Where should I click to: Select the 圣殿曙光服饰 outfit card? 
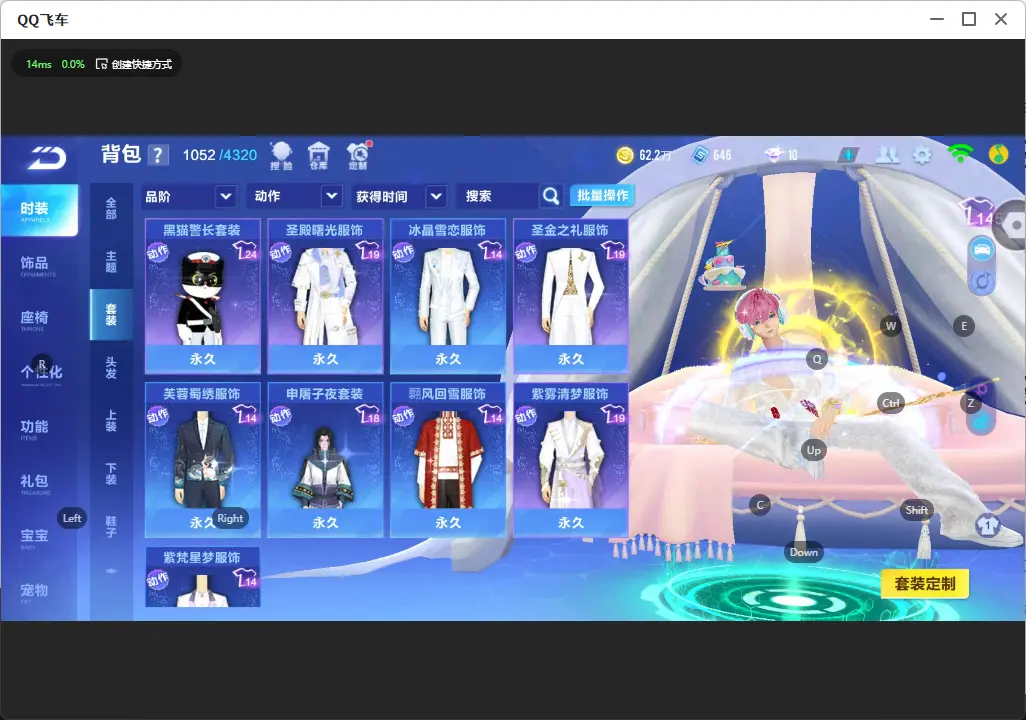tap(325, 297)
